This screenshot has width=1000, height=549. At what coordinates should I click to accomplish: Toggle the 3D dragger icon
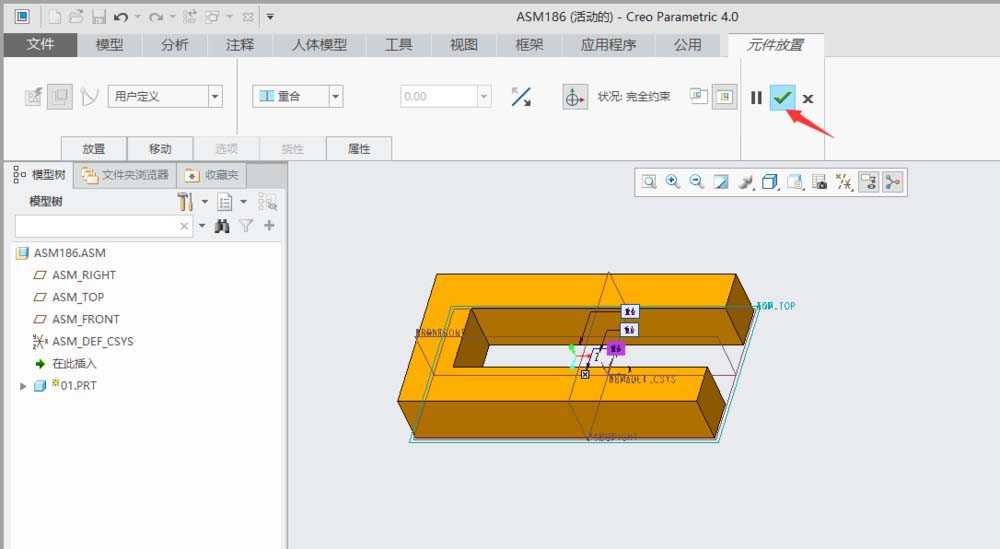(574, 97)
